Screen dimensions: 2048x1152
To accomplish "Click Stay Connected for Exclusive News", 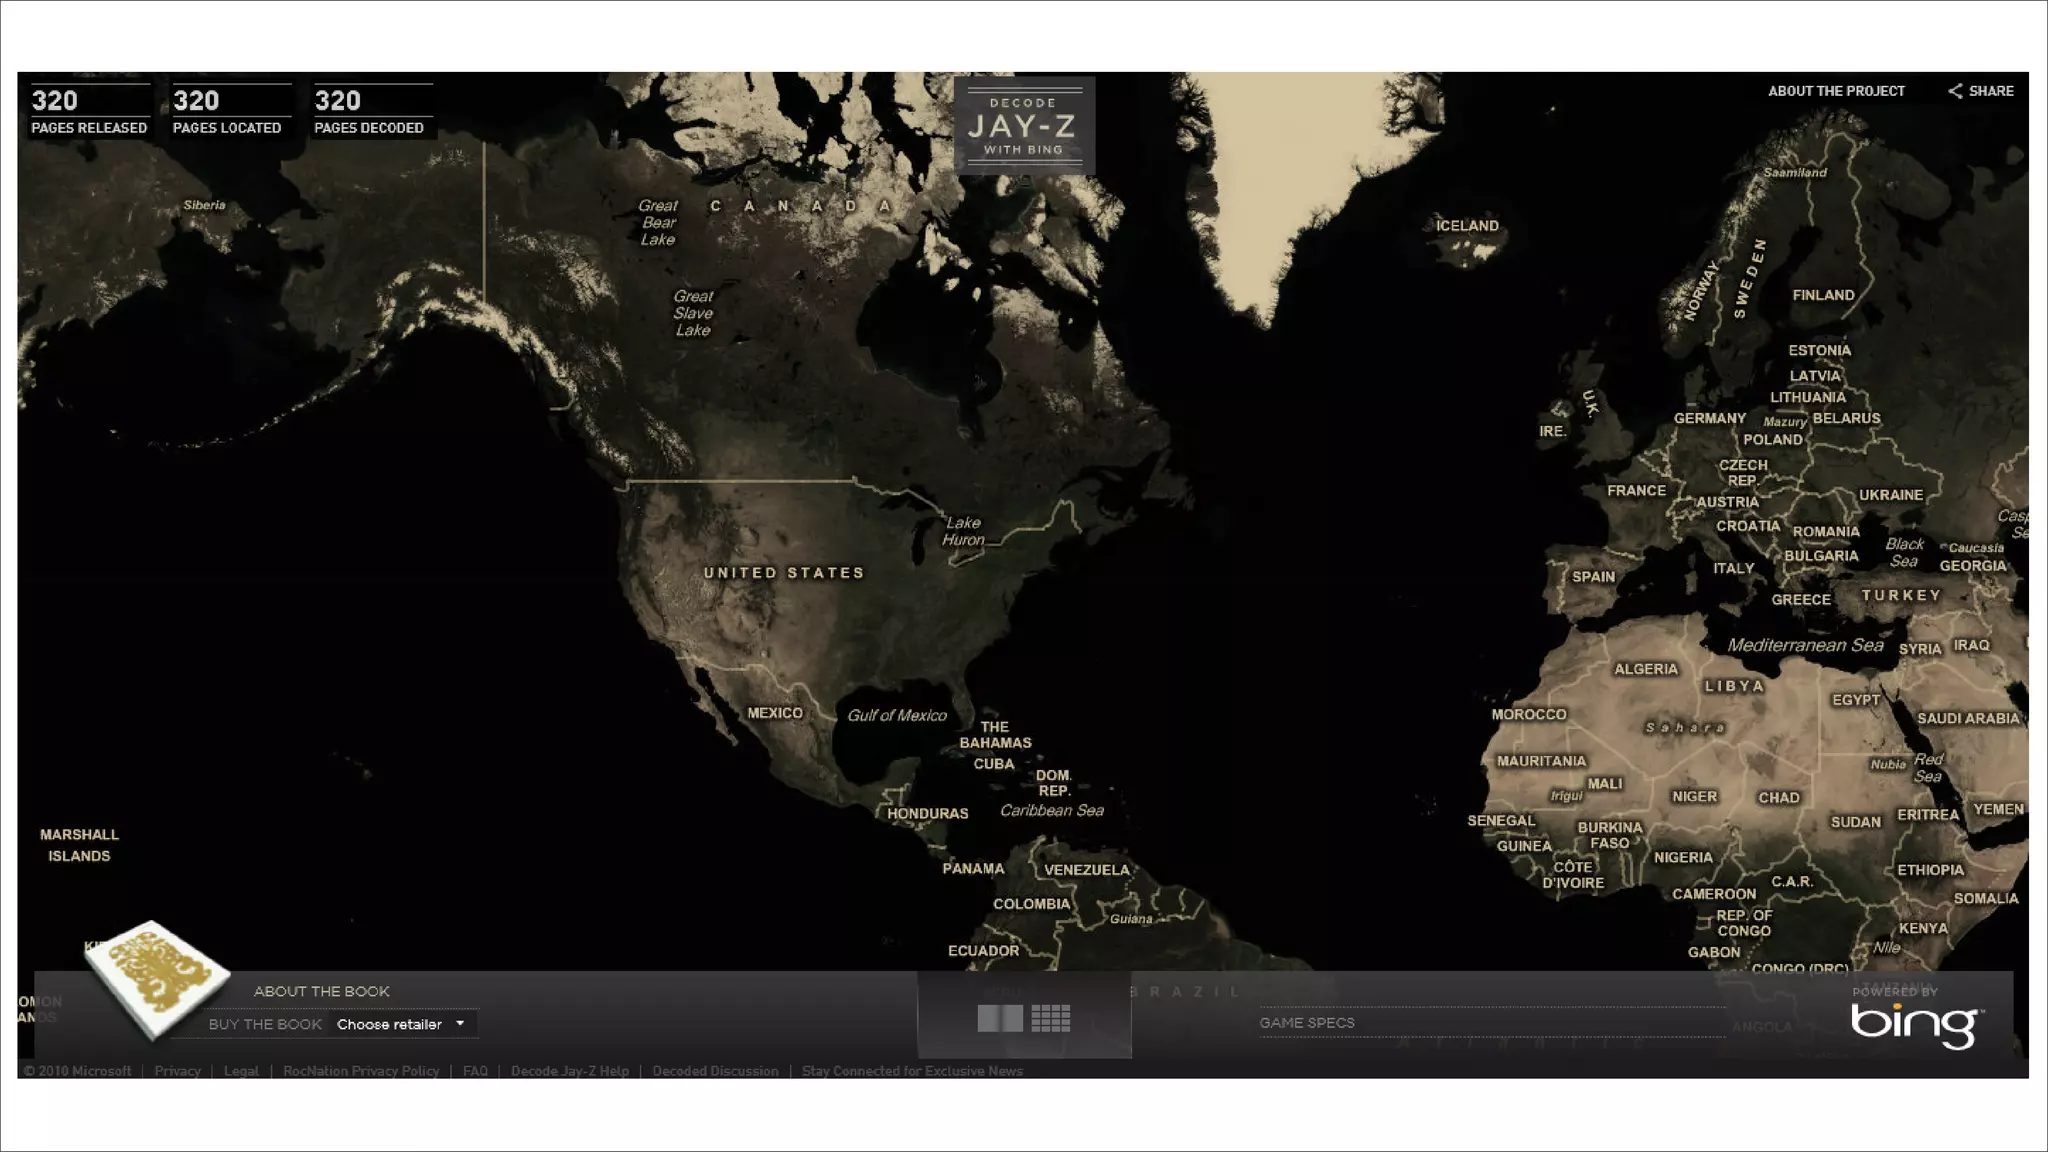I will [912, 1071].
